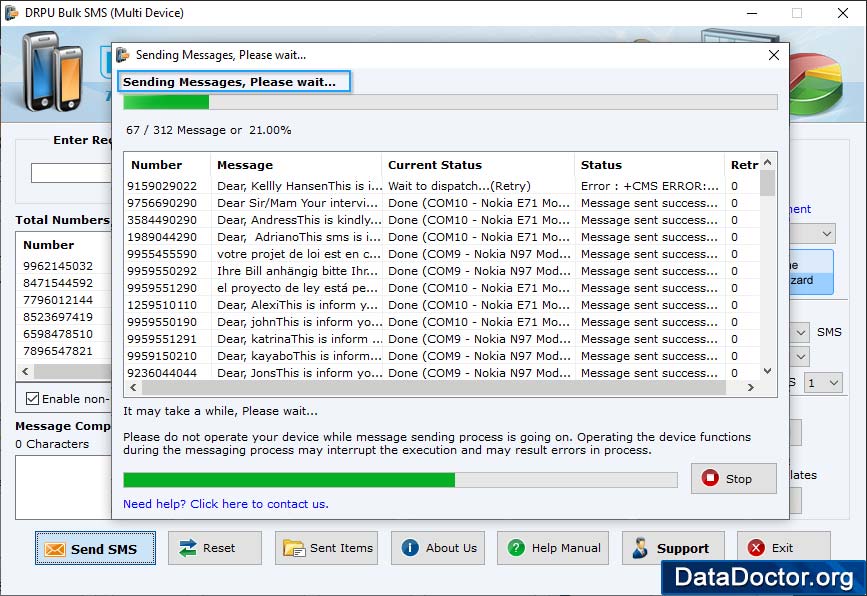
Task: Select 7896547821 in the background number list
Action: point(58,351)
